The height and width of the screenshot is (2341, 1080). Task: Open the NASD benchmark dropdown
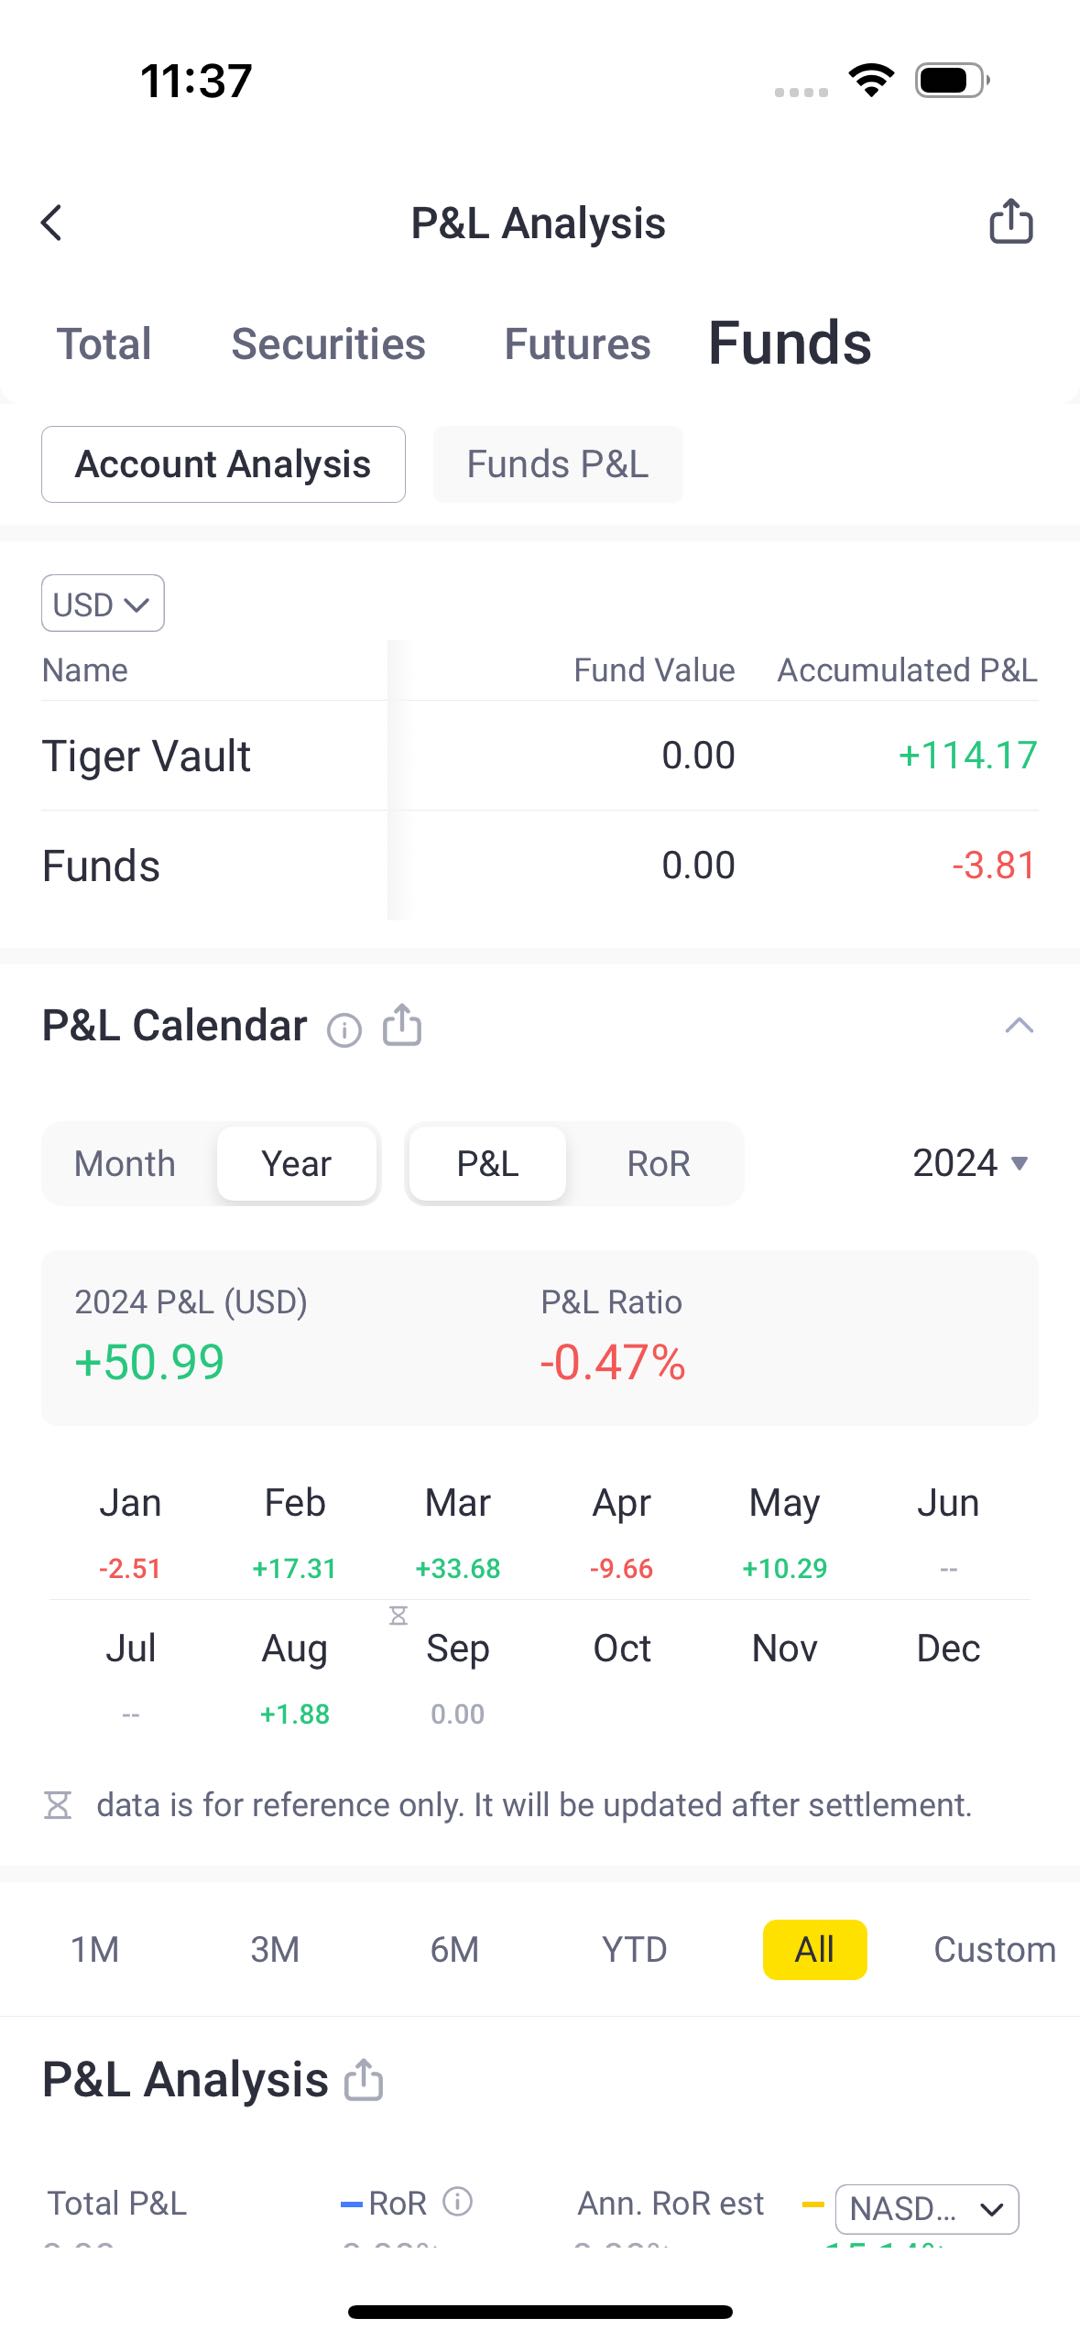point(926,2208)
